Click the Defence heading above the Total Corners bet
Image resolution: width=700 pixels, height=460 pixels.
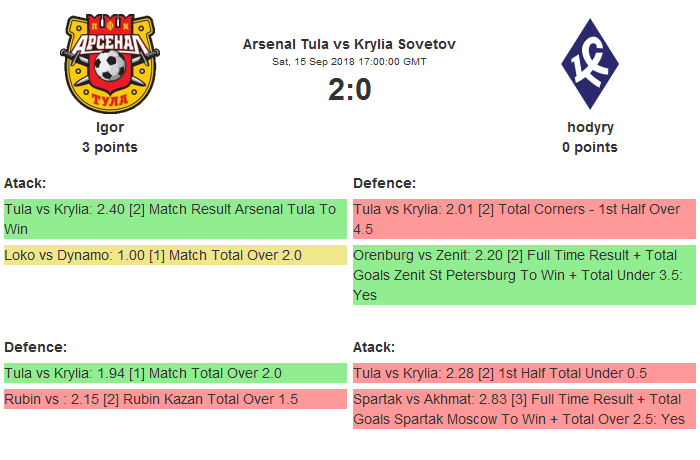pyautogui.click(x=384, y=183)
